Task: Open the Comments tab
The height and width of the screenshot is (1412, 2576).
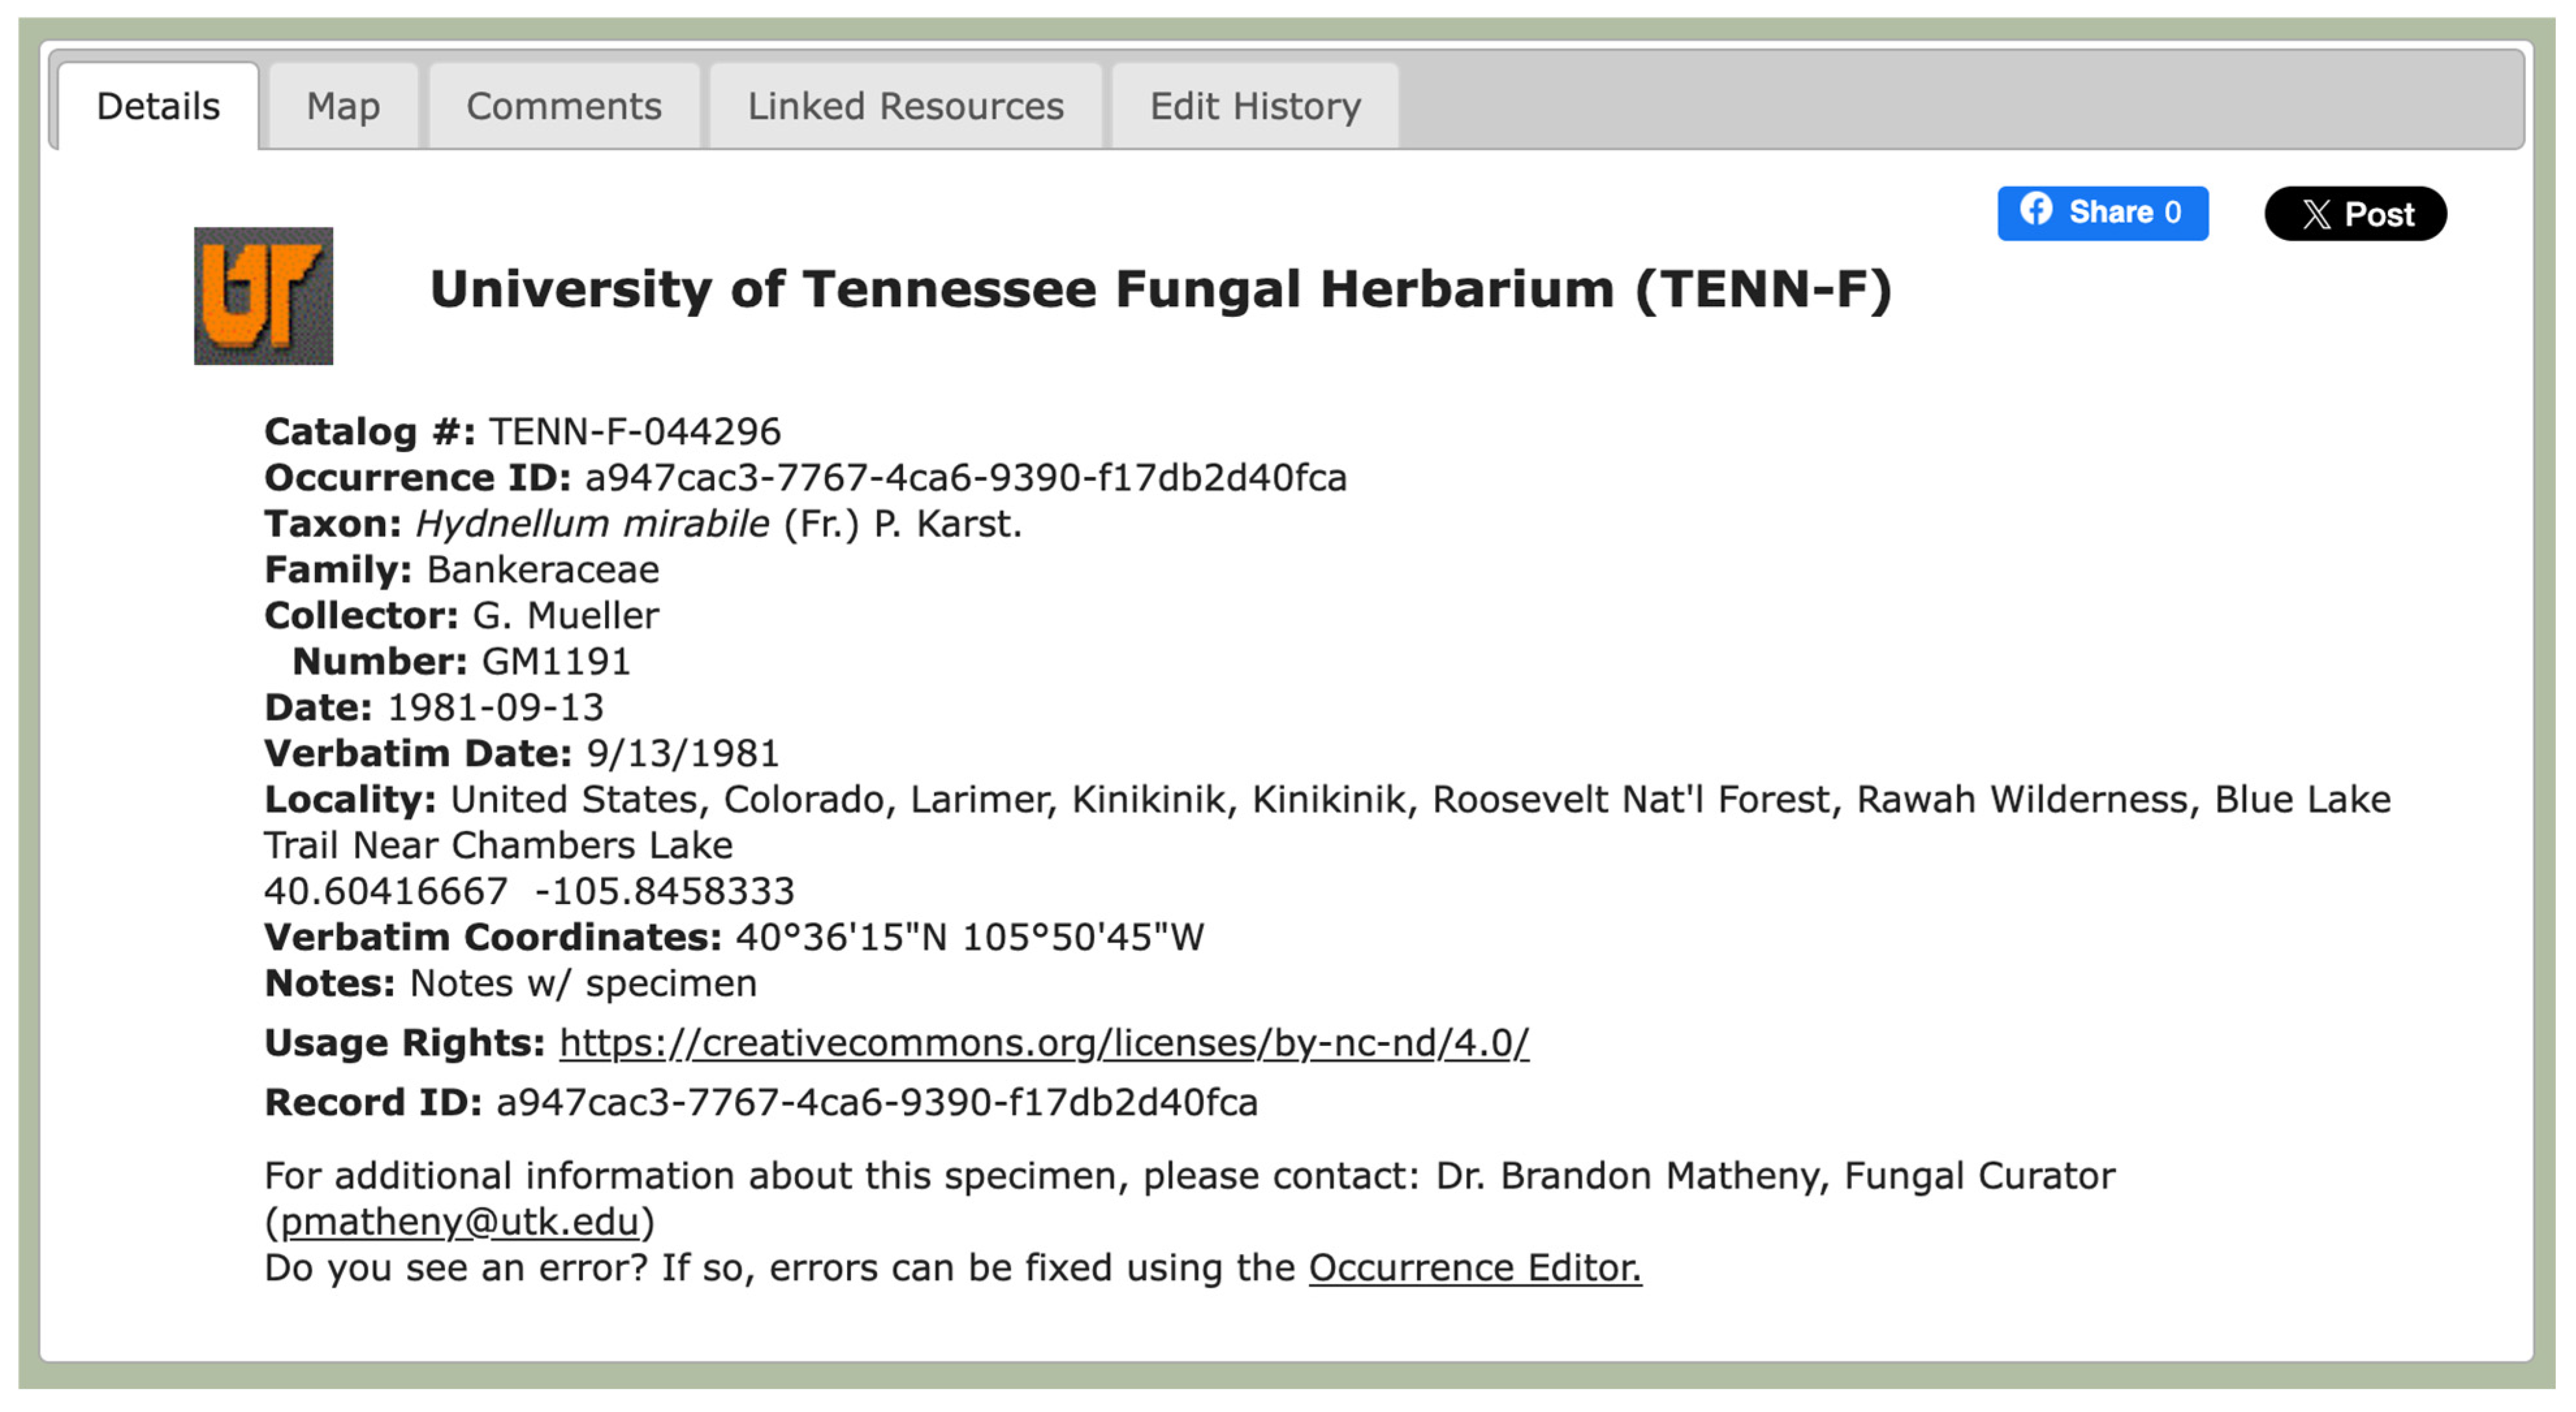Action: coord(564,106)
